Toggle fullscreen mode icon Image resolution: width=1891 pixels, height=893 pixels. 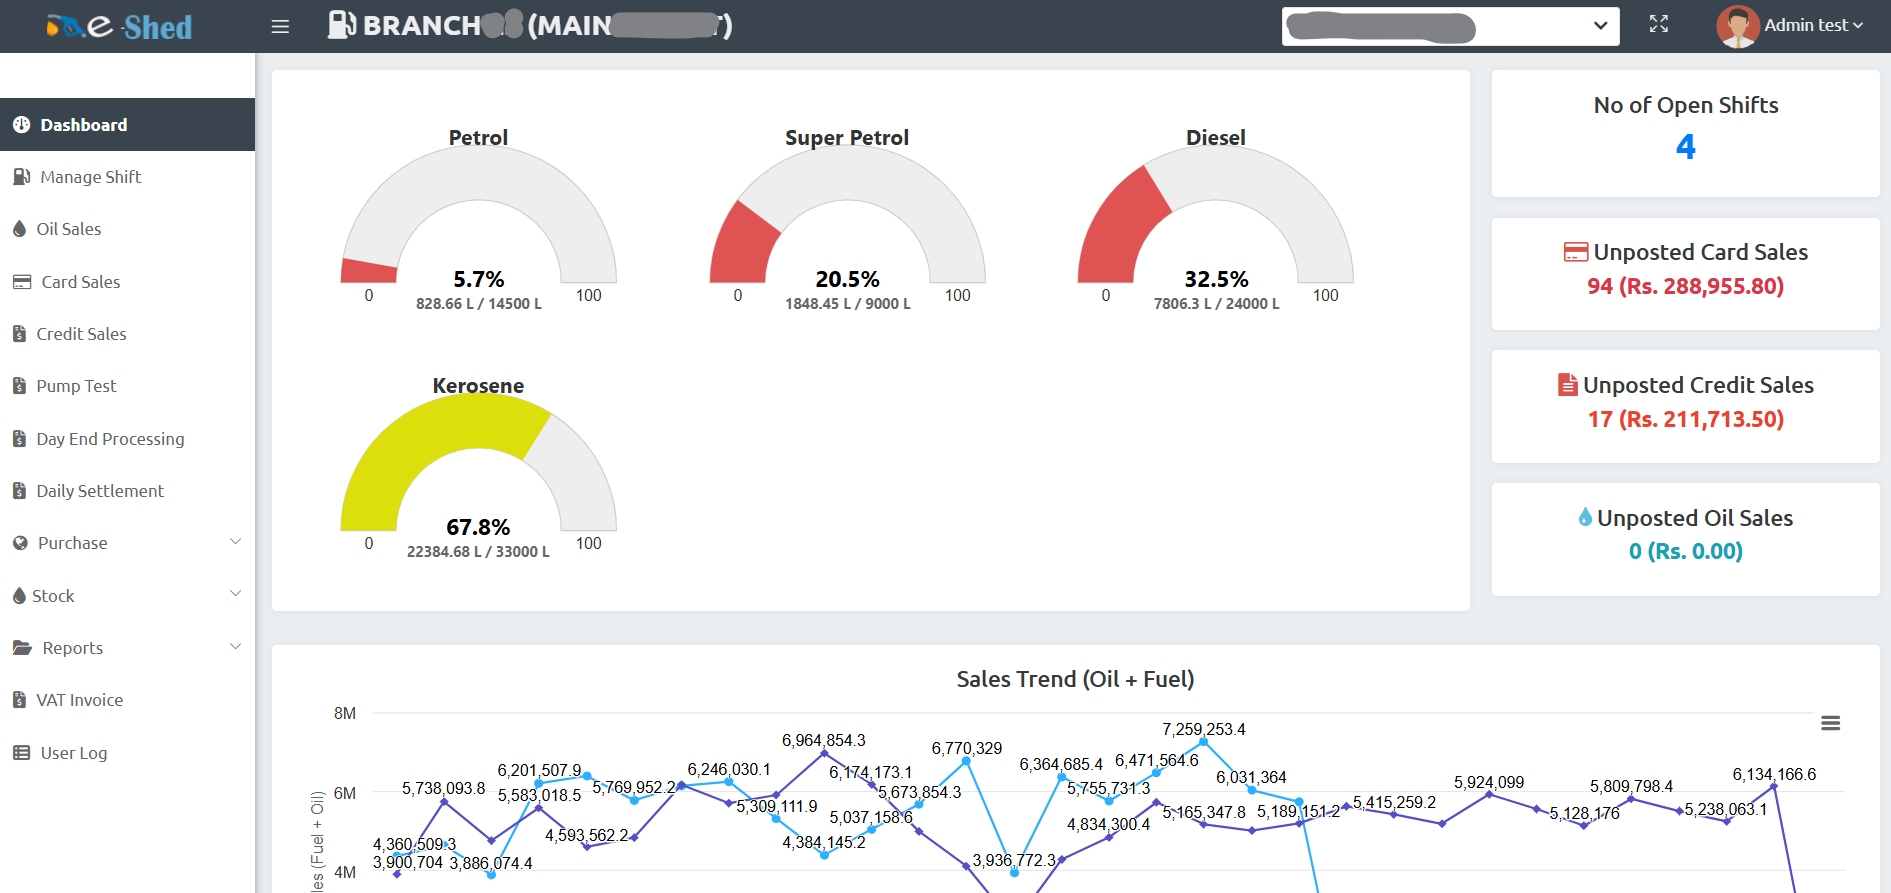pos(1659,24)
